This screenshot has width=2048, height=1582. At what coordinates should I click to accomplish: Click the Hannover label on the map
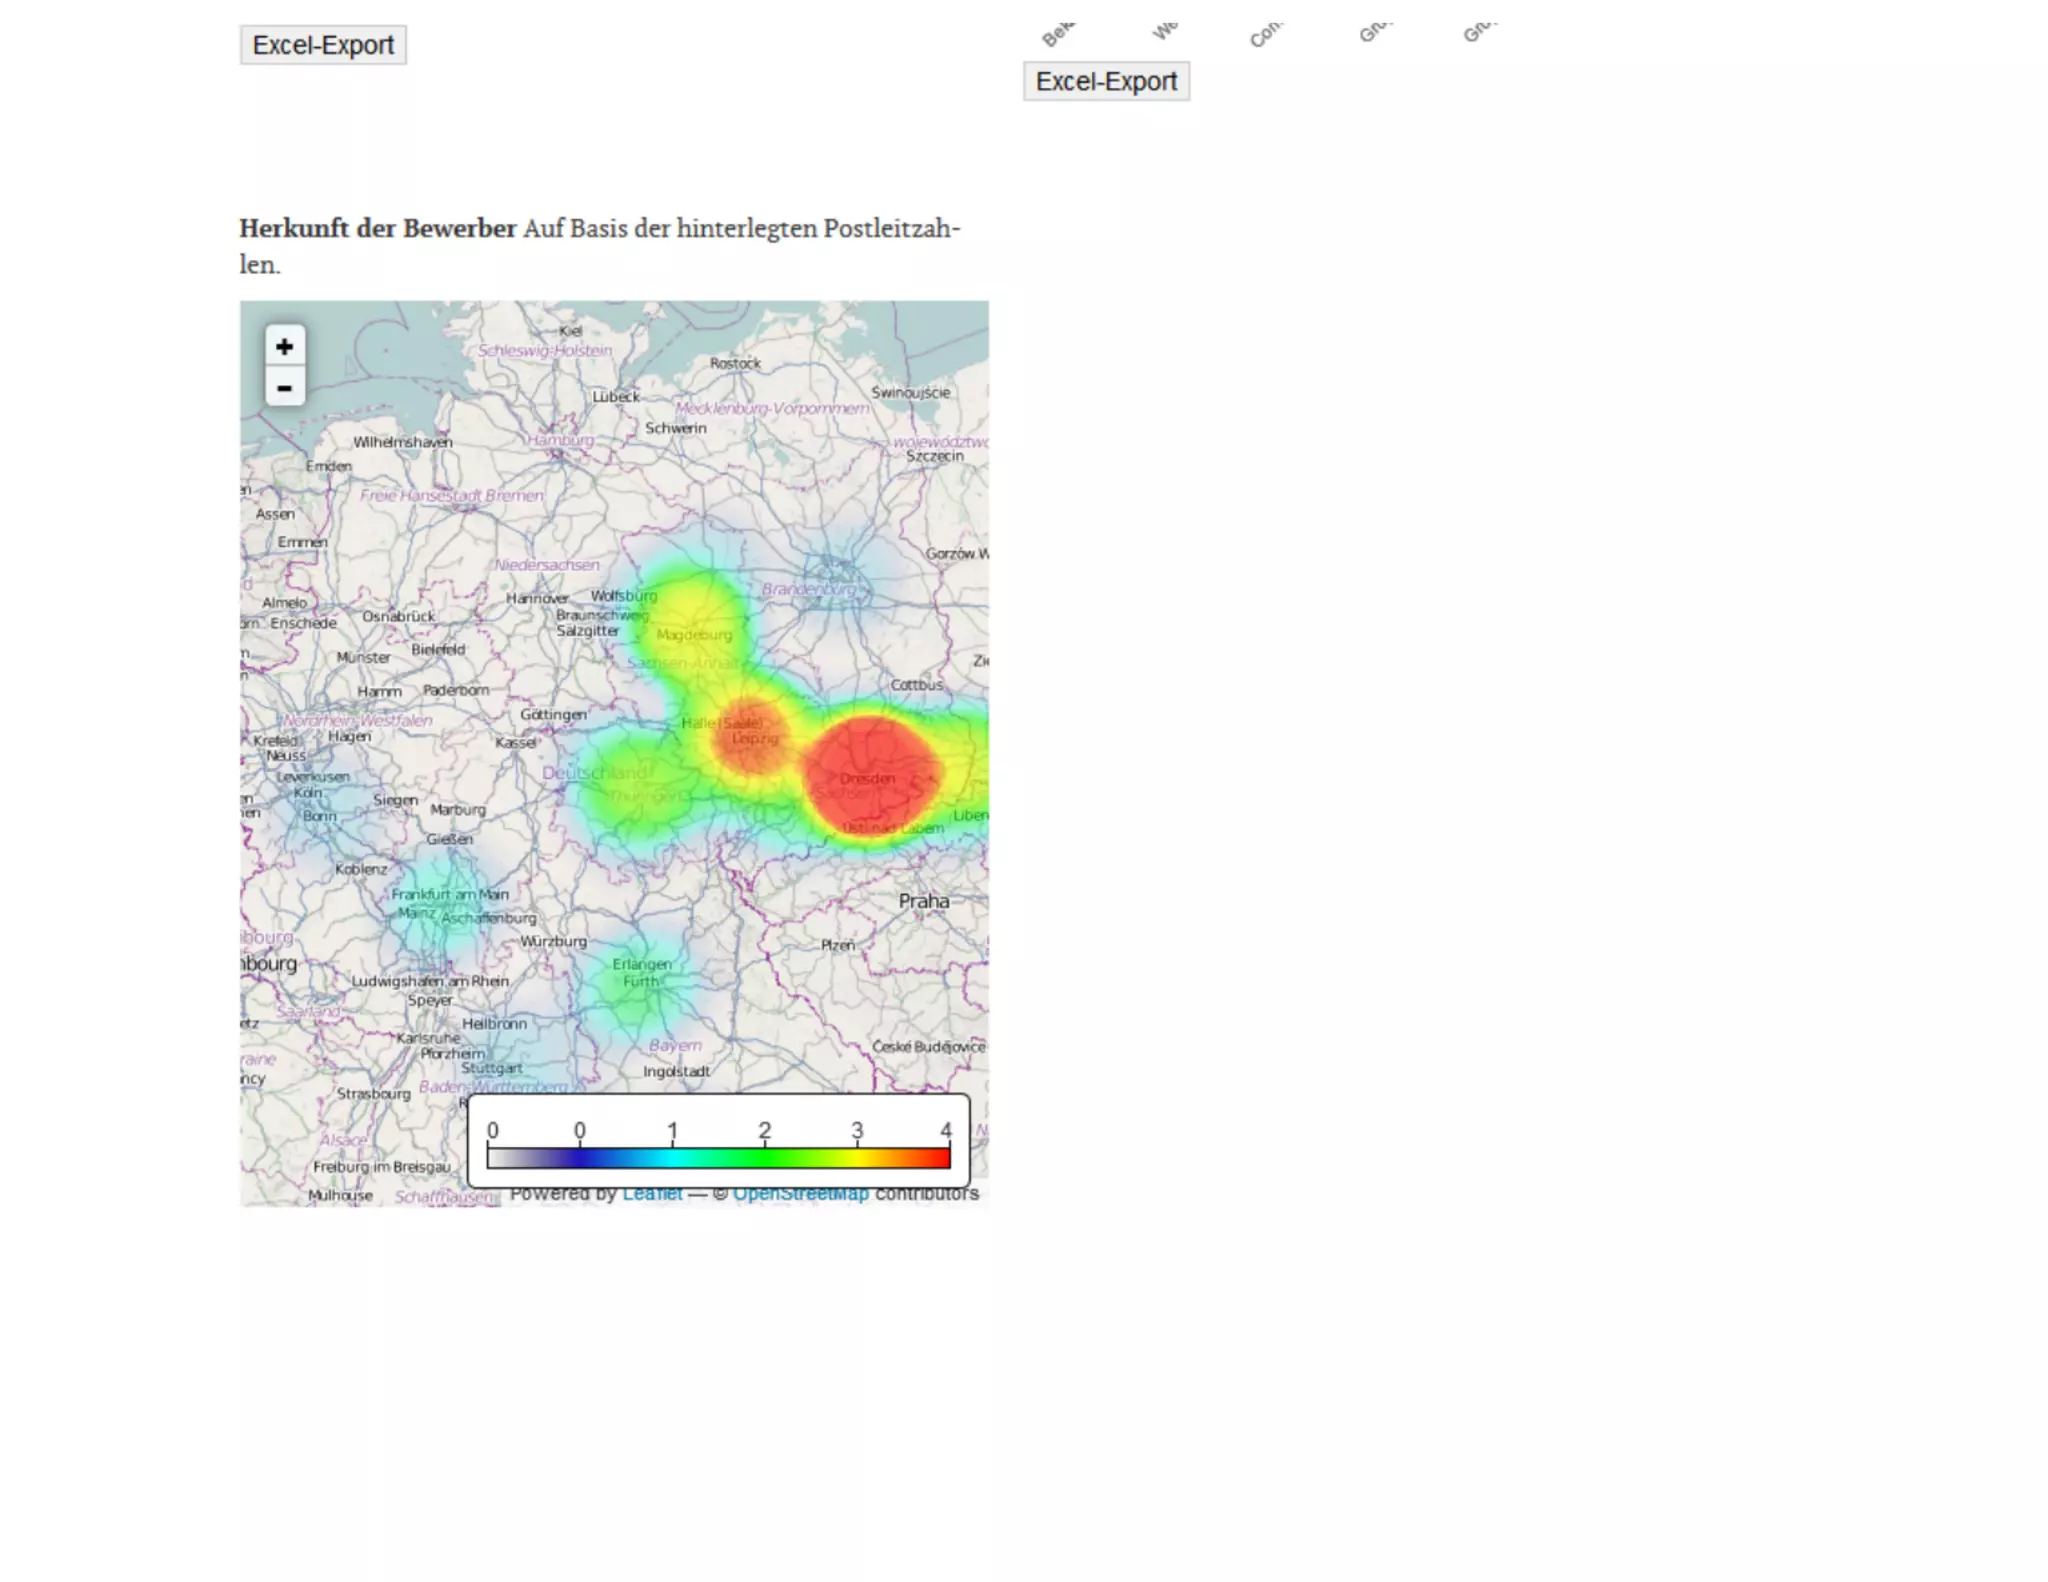point(537,598)
